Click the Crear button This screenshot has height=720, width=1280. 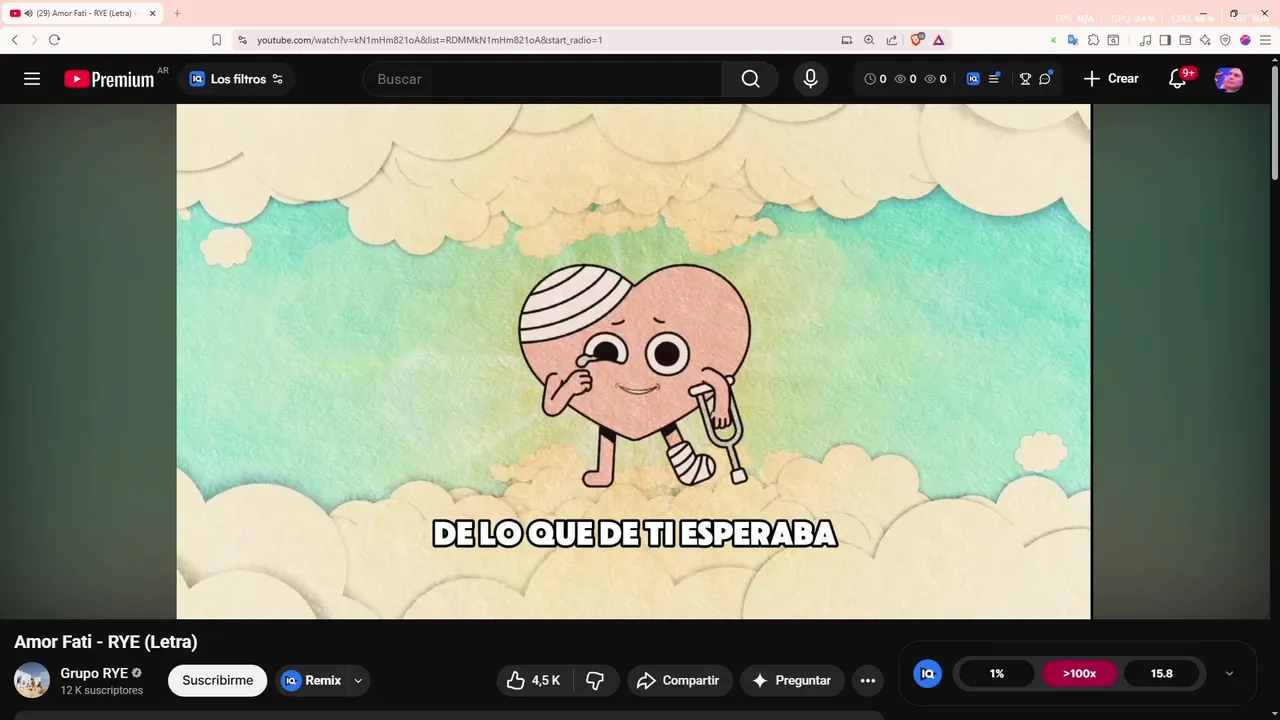tap(1111, 78)
